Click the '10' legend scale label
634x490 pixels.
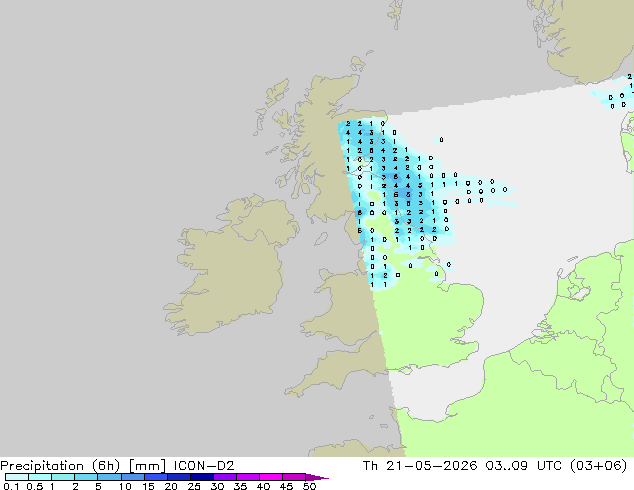pos(125,486)
